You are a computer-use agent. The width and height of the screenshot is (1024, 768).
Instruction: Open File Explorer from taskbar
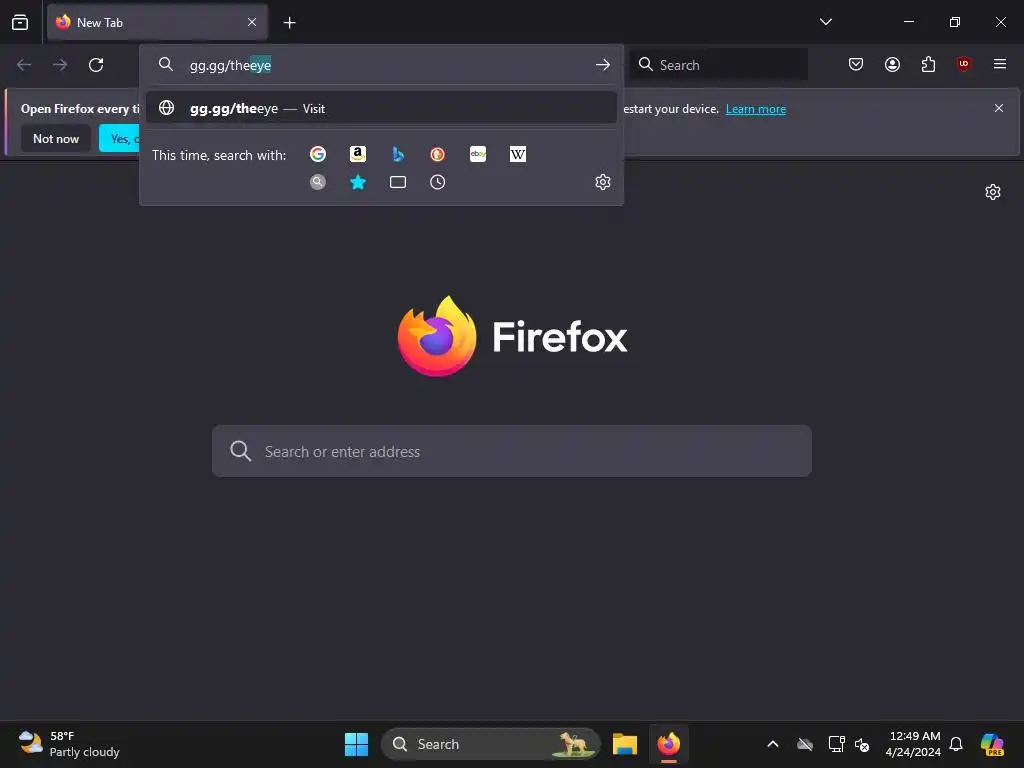point(625,744)
